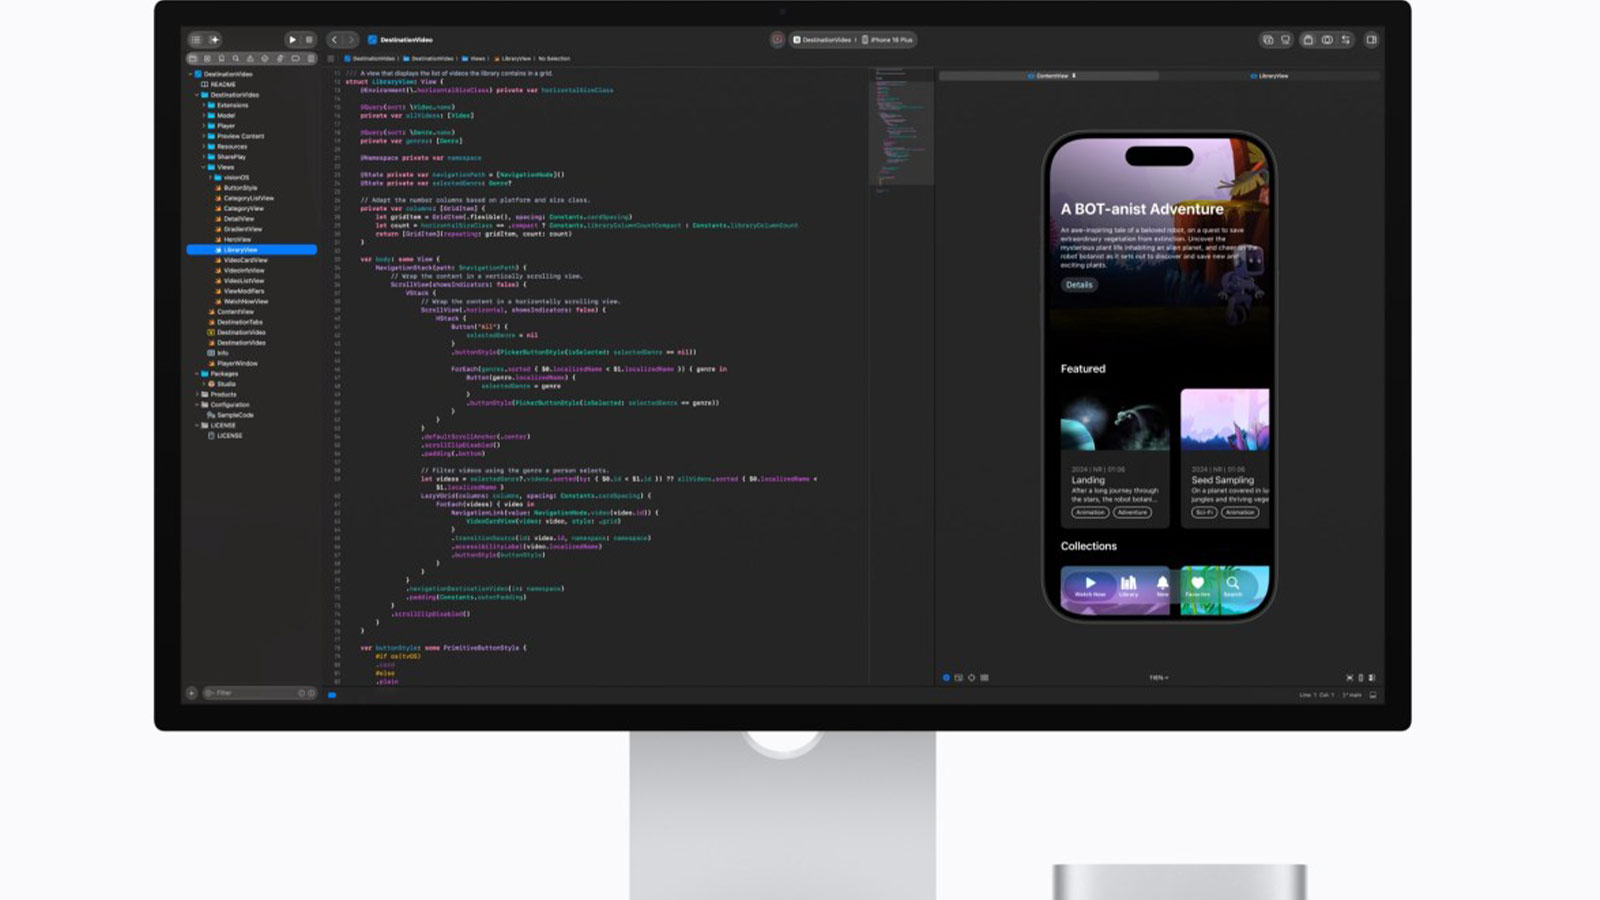The height and width of the screenshot is (900, 1600).
Task: Open the report navigator
Action: click(311, 59)
